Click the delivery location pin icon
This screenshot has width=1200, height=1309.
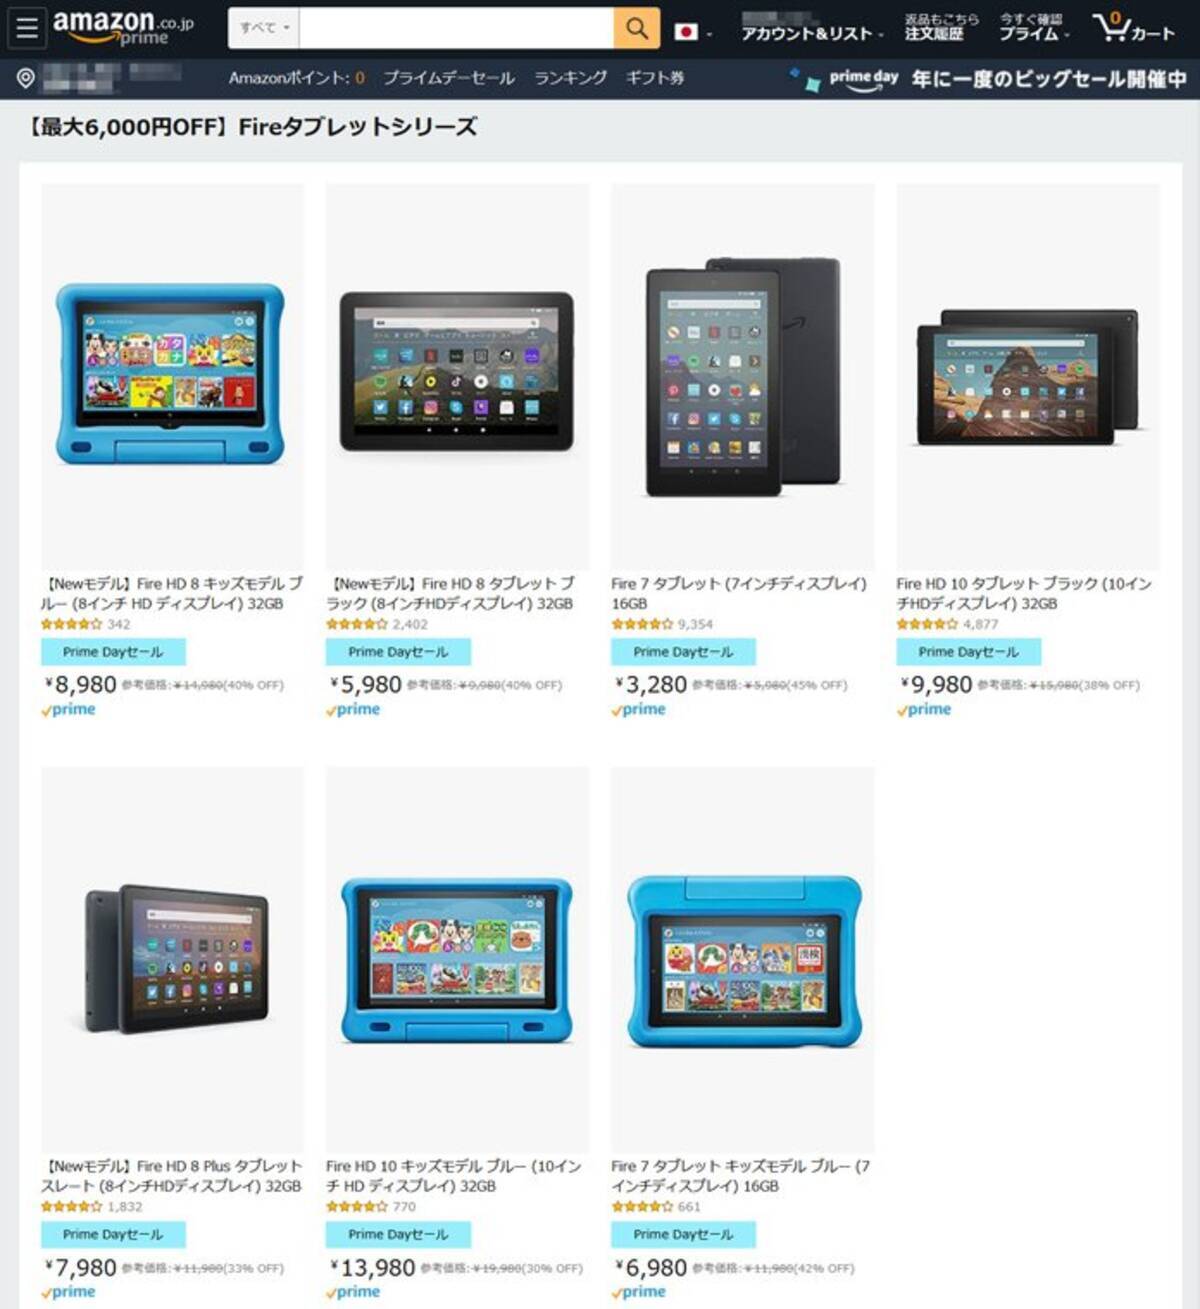[26, 78]
